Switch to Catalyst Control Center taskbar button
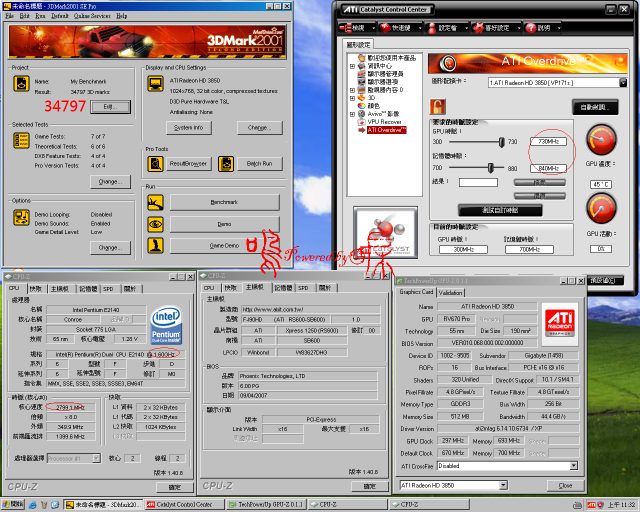This screenshot has height=512, width=640. pyautogui.click(x=184, y=505)
